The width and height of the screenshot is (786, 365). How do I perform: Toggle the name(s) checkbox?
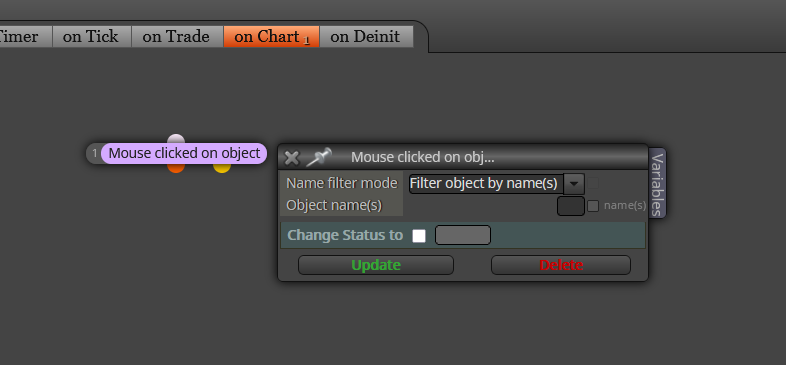(x=593, y=206)
